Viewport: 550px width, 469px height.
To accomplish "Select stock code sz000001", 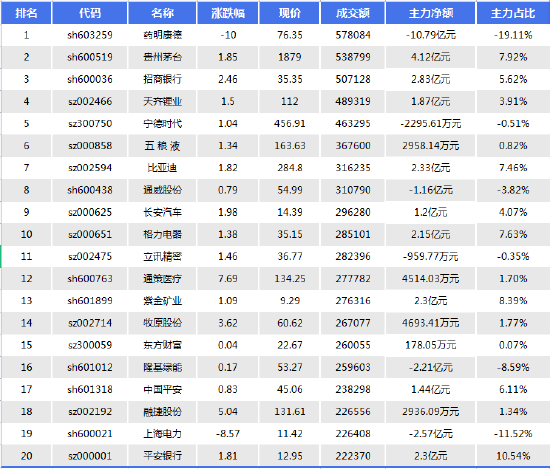I will 90,456.
